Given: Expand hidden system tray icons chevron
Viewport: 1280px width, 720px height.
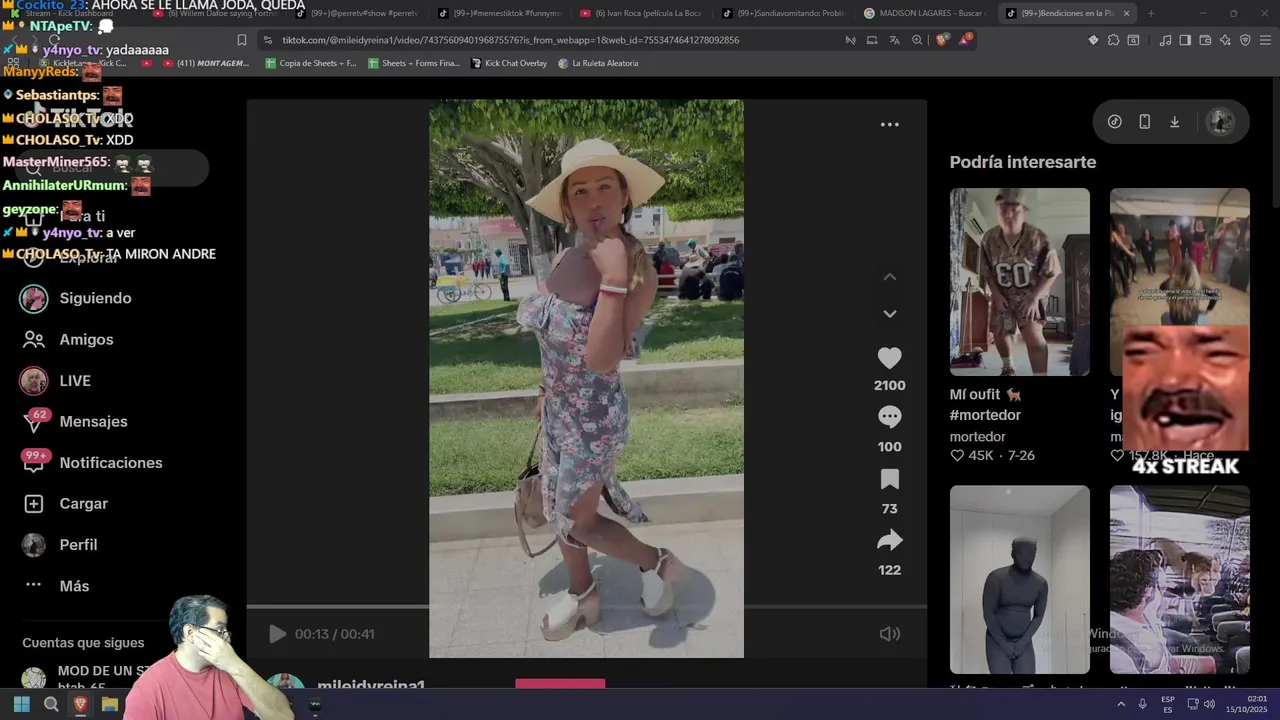Looking at the screenshot, I should point(1121,704).
